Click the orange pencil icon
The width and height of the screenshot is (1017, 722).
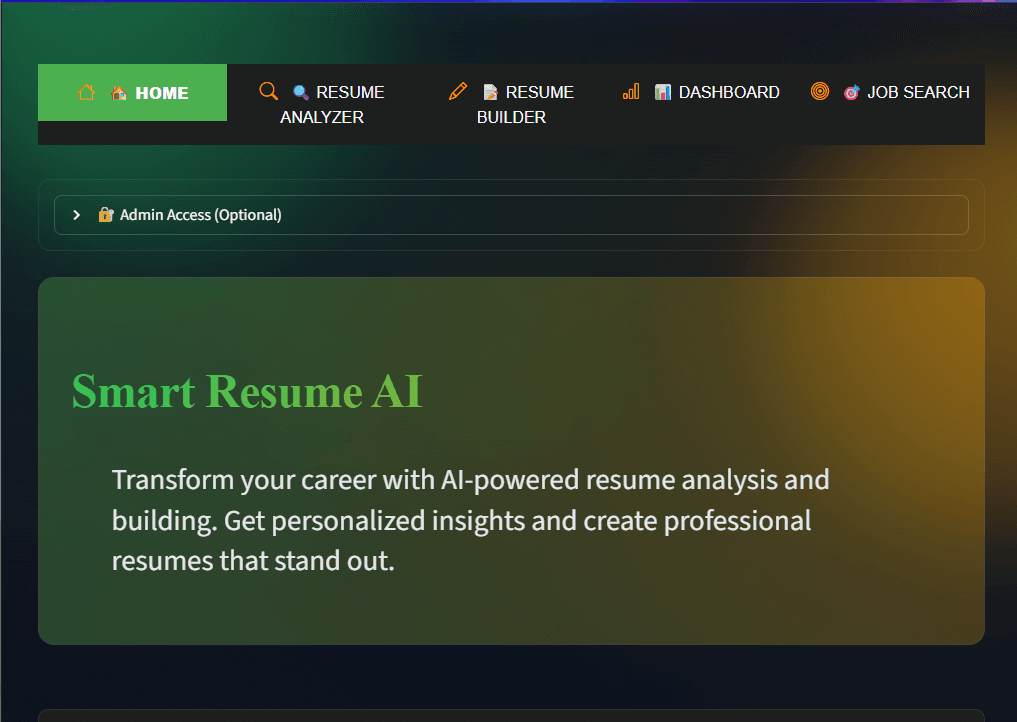[x=458, y=91]
